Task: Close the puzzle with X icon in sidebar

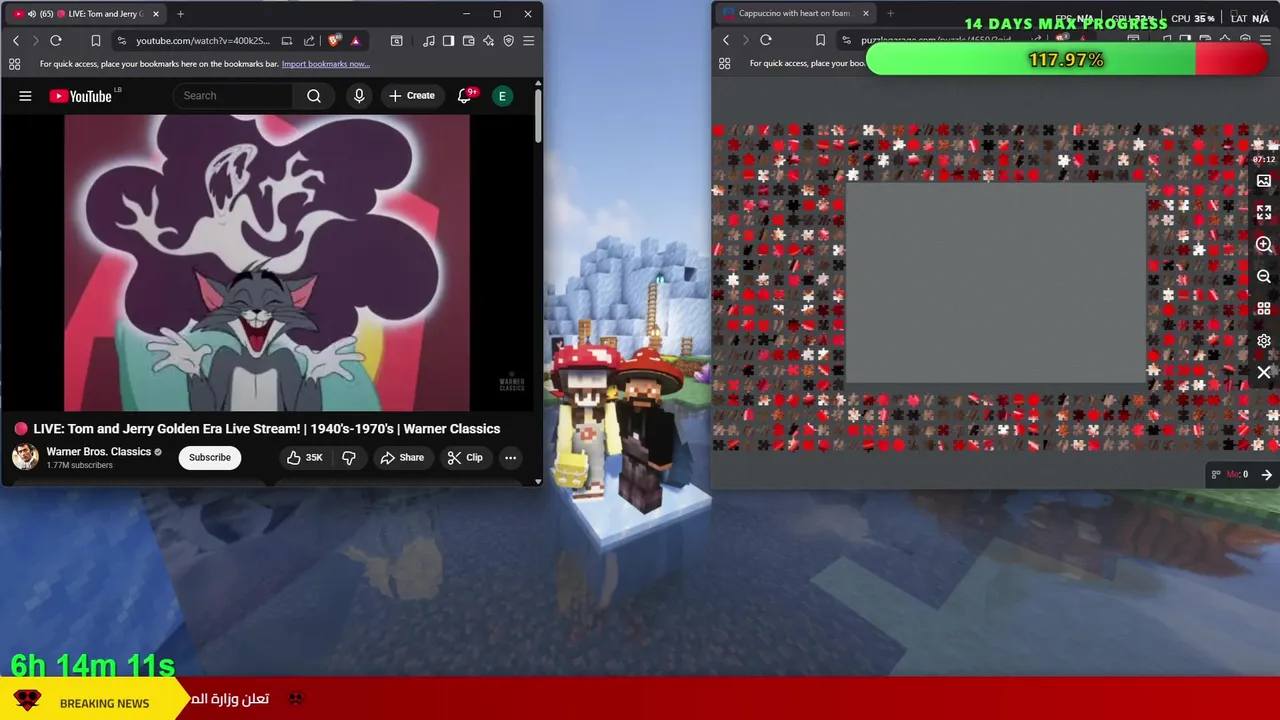Action: point(1264,372)
